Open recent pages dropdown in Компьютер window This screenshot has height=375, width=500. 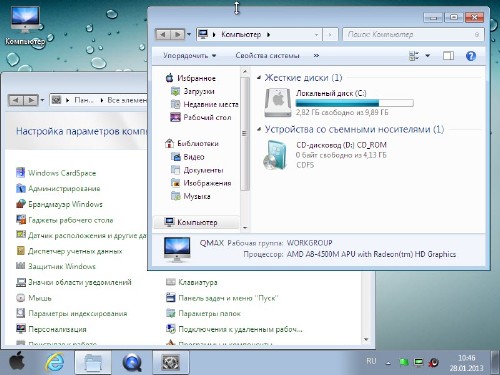click(189, 34)
